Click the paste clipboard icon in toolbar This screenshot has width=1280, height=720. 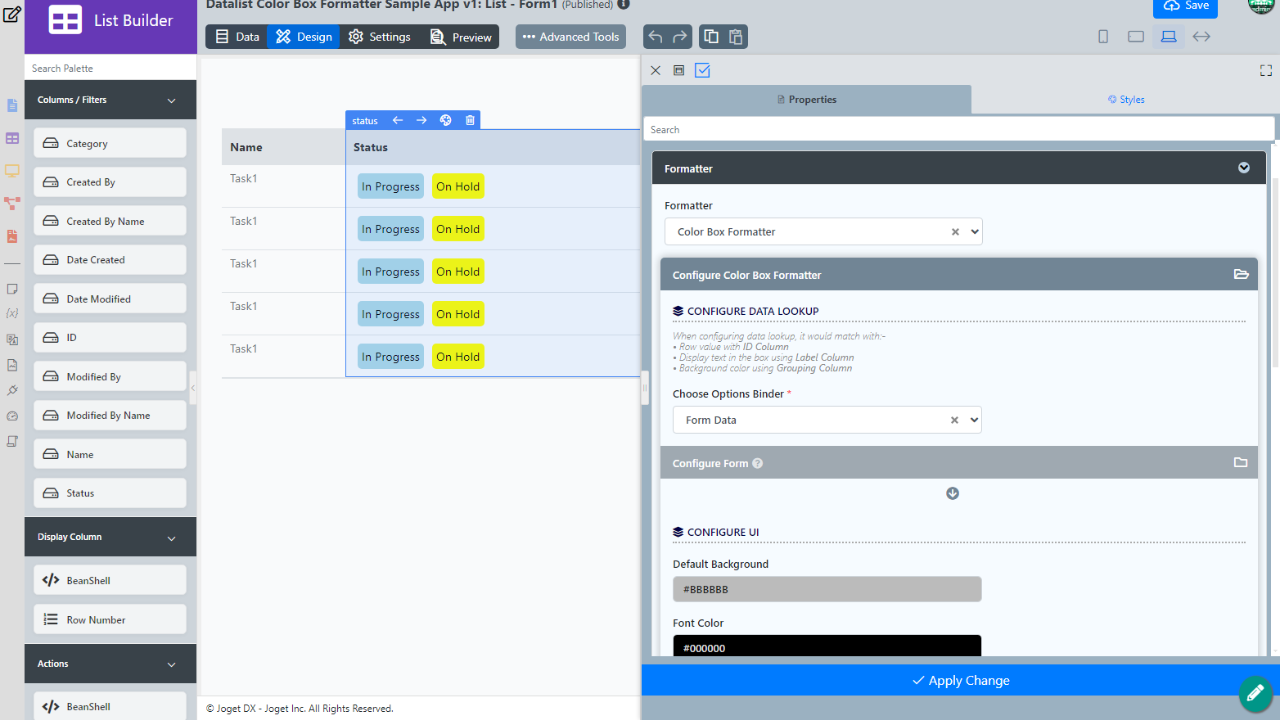[x=735, y=37]
